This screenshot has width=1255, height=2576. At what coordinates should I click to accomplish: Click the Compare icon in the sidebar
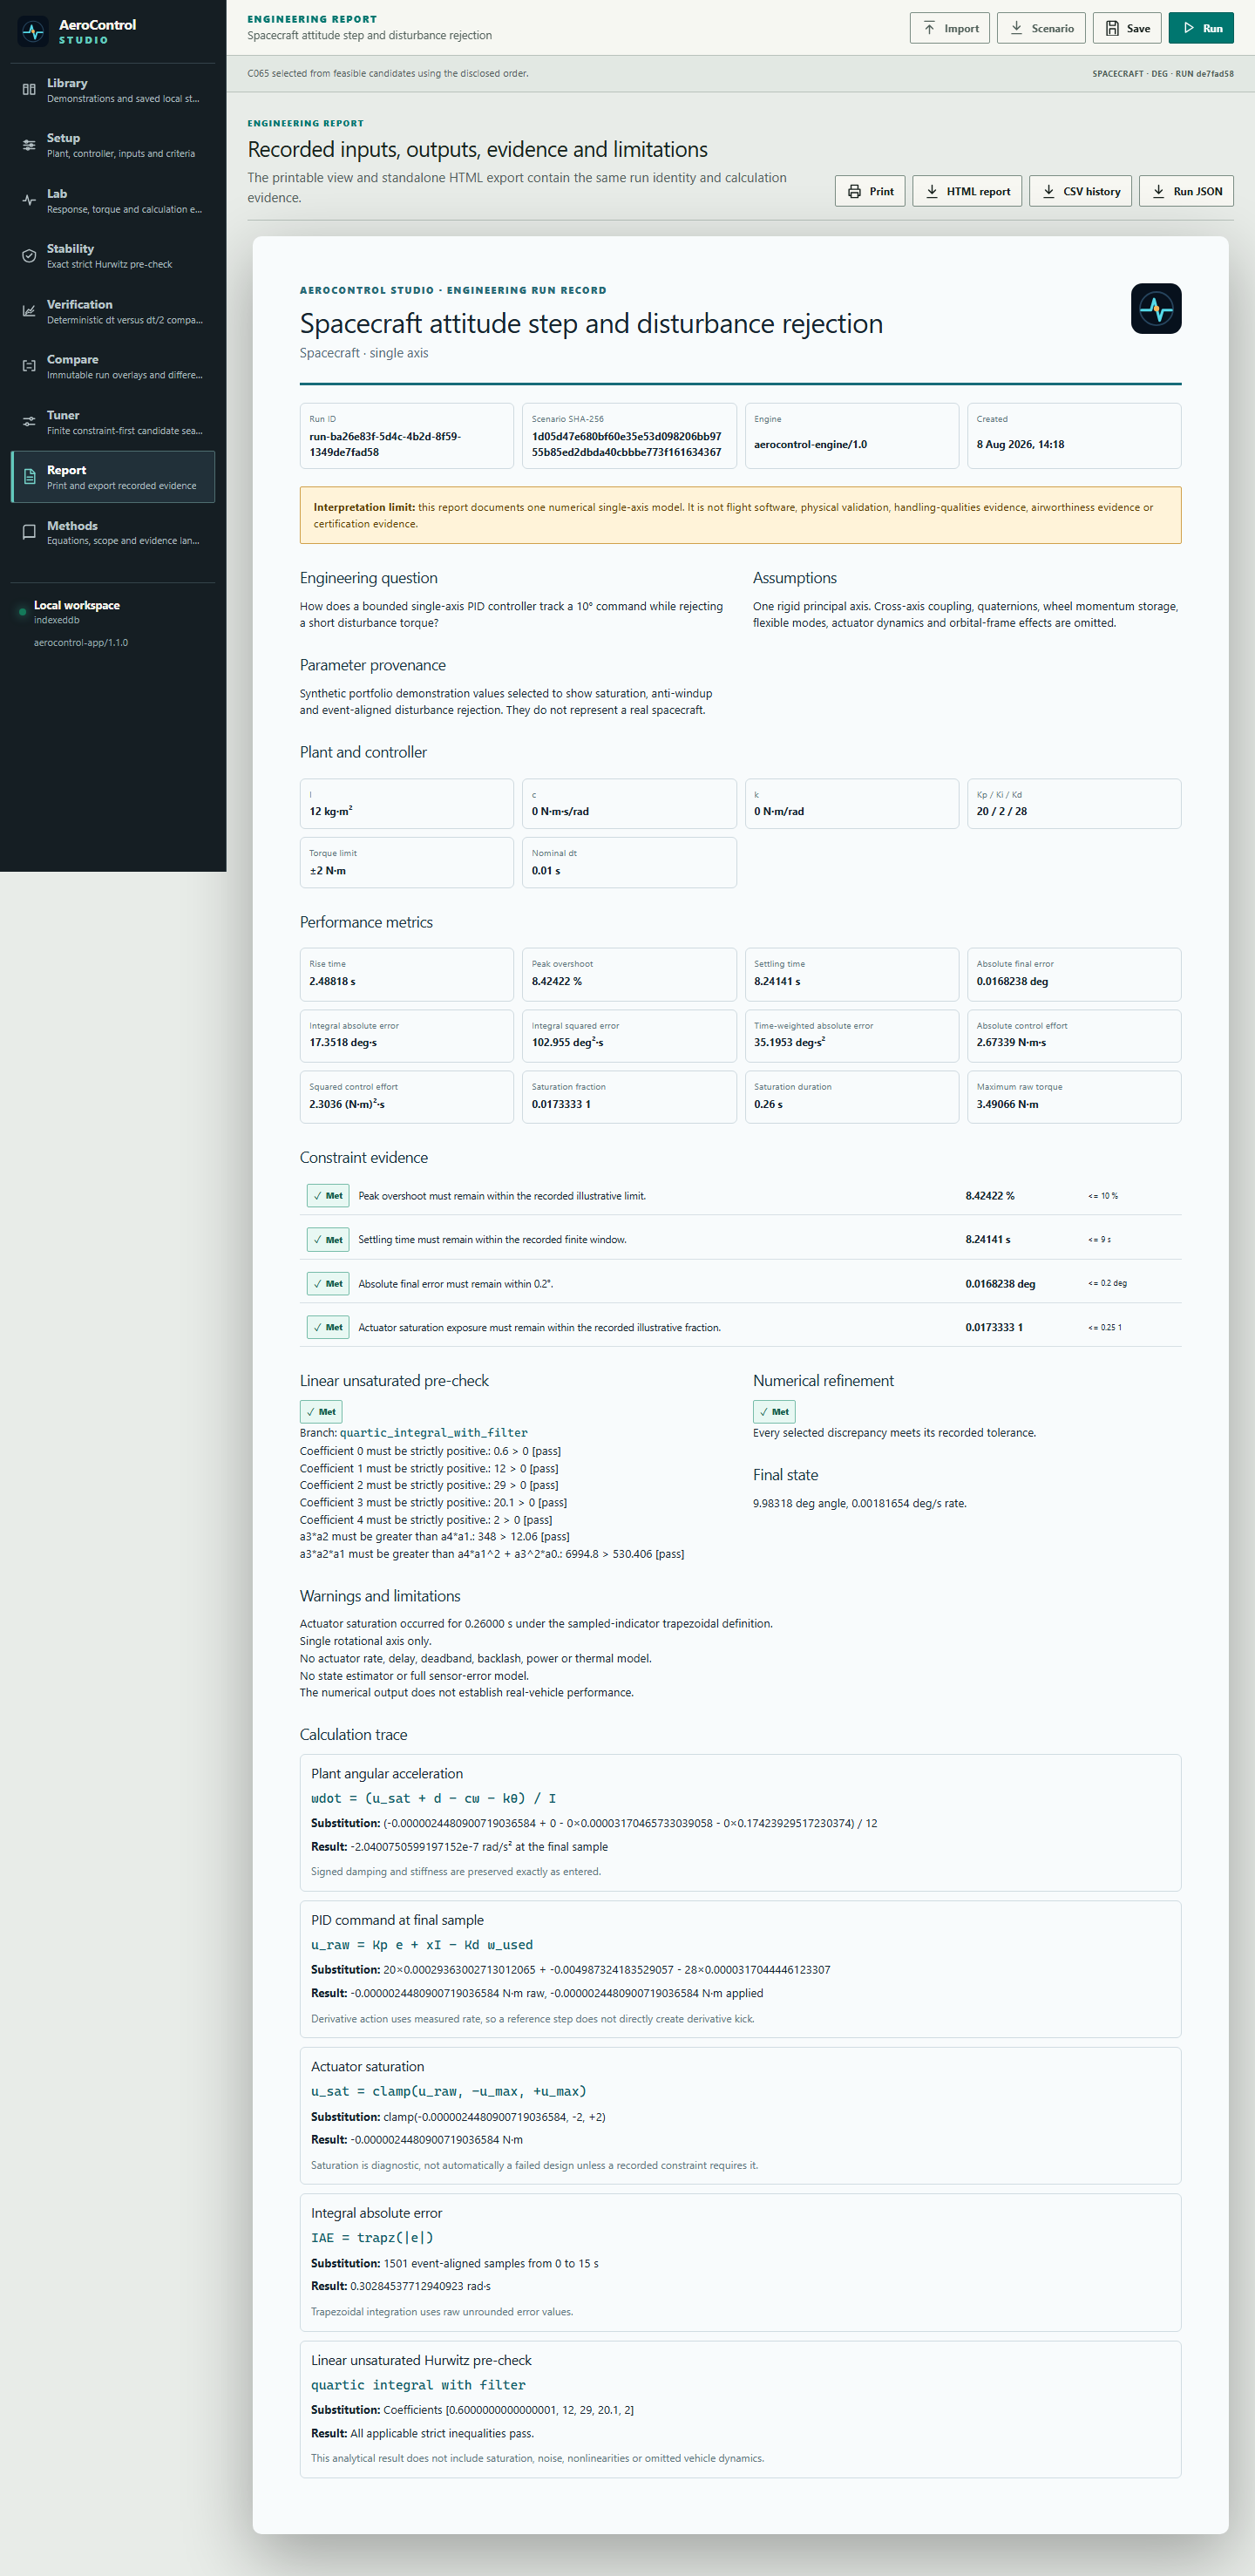coord(29,366)
